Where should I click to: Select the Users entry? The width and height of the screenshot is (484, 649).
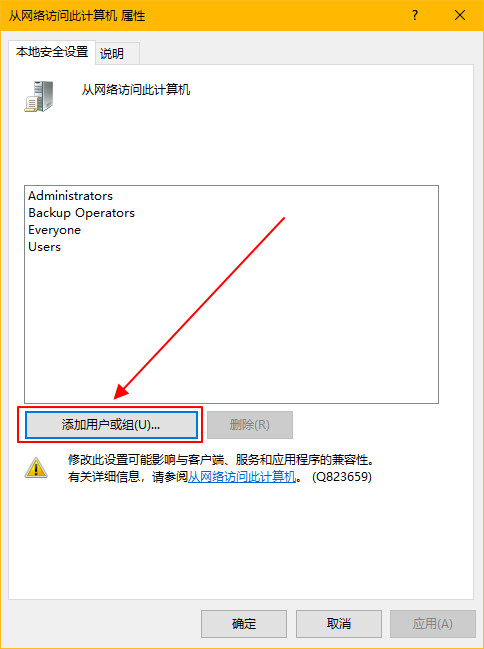[x=44, y=247]
